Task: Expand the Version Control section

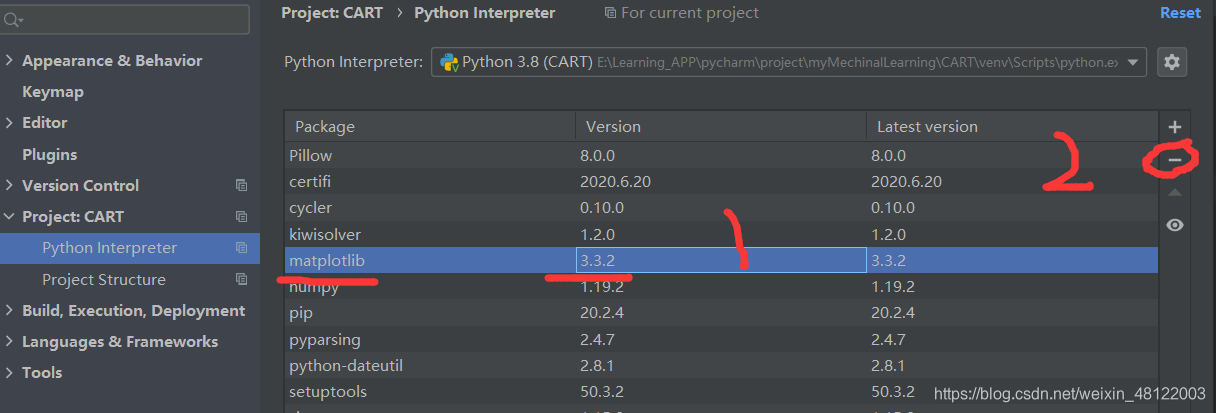Action: [9, 185]
